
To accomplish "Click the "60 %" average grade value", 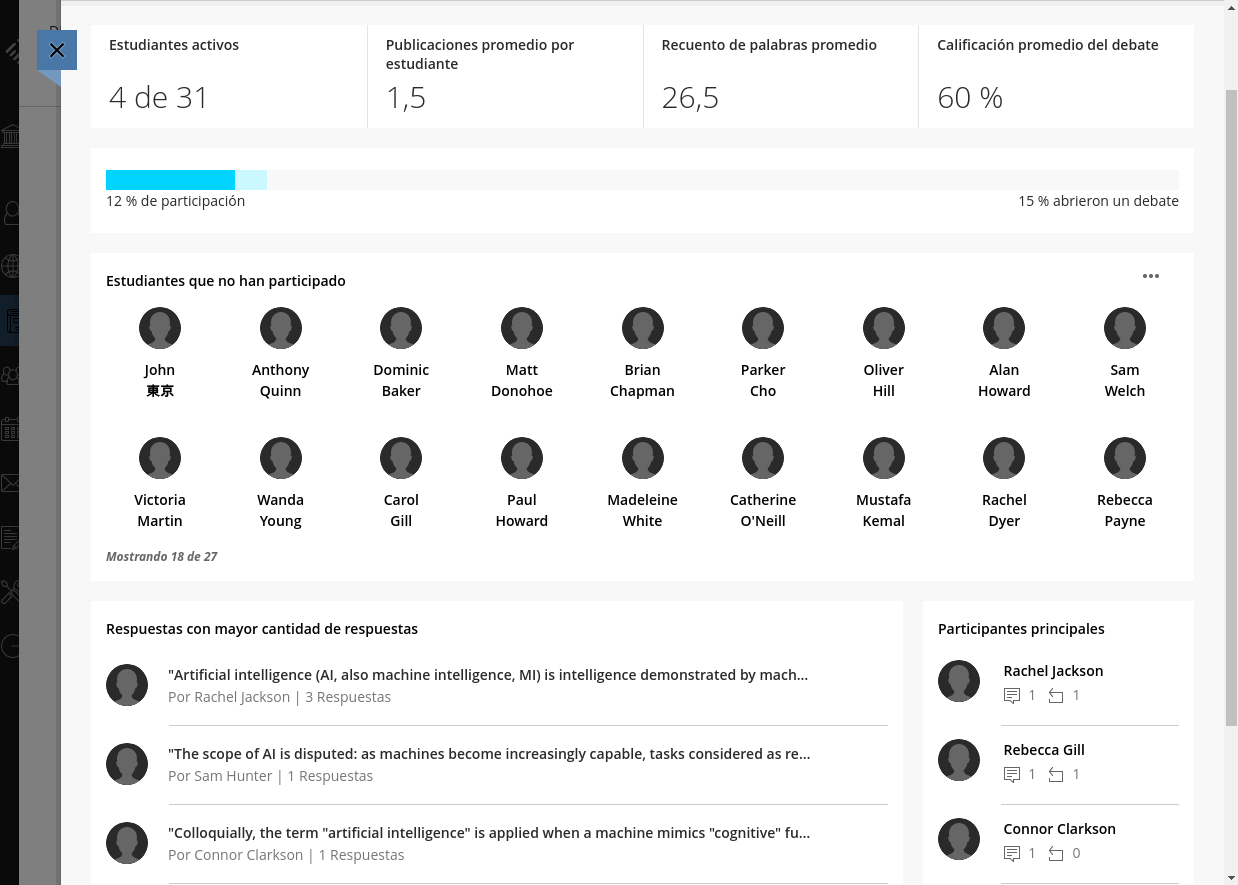I will point(970,97).
